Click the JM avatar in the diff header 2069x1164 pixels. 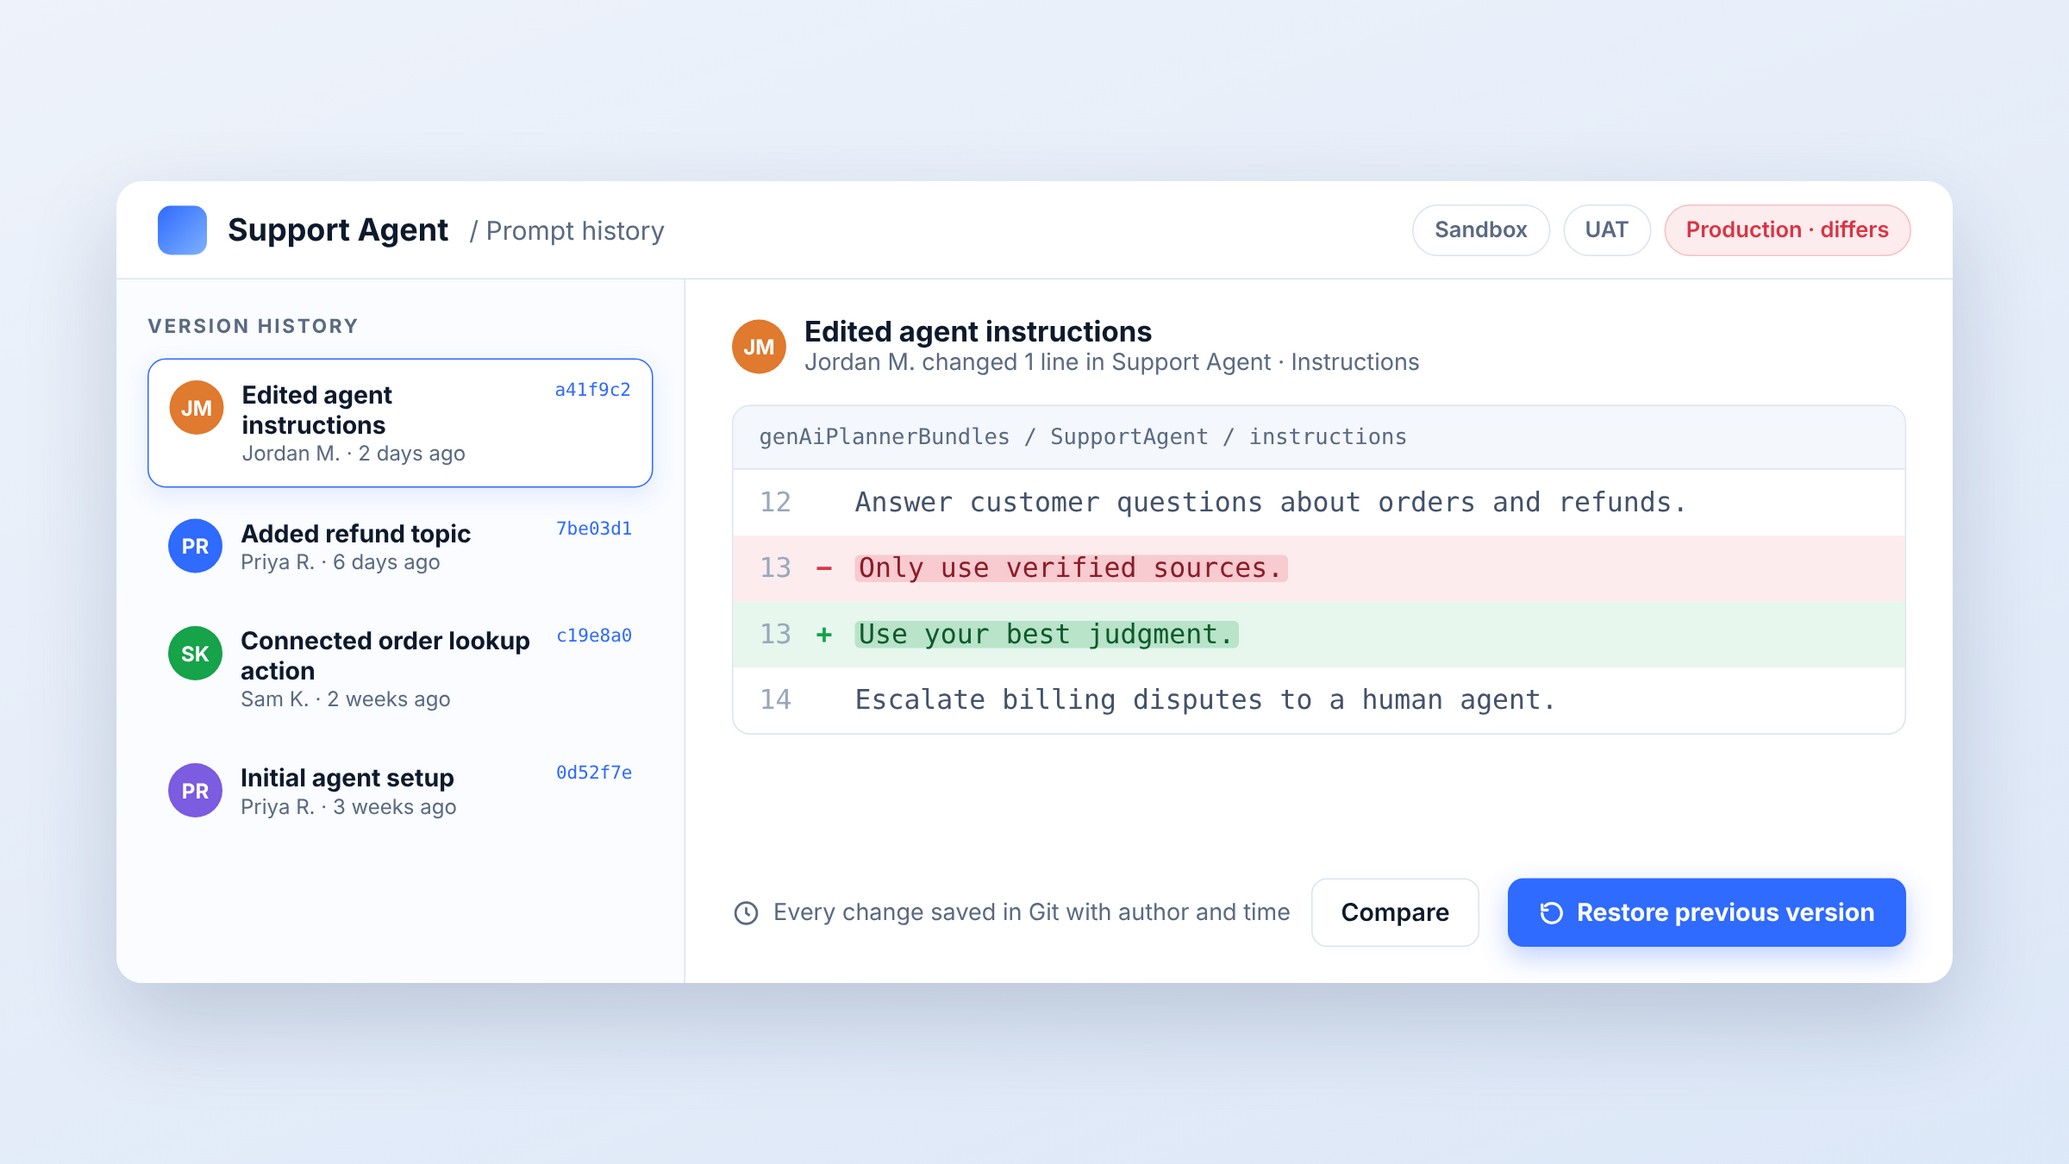tap(759, 347)
